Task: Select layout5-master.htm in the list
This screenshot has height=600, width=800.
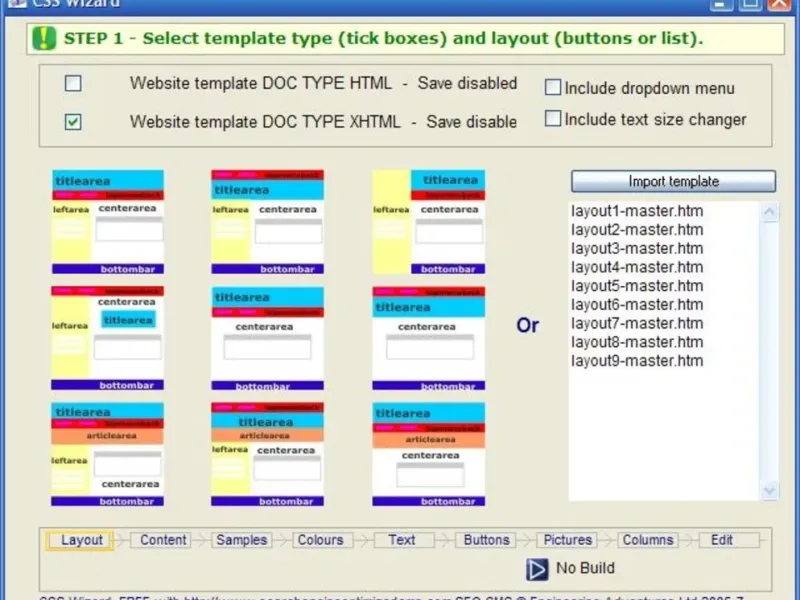Action: 637,286
